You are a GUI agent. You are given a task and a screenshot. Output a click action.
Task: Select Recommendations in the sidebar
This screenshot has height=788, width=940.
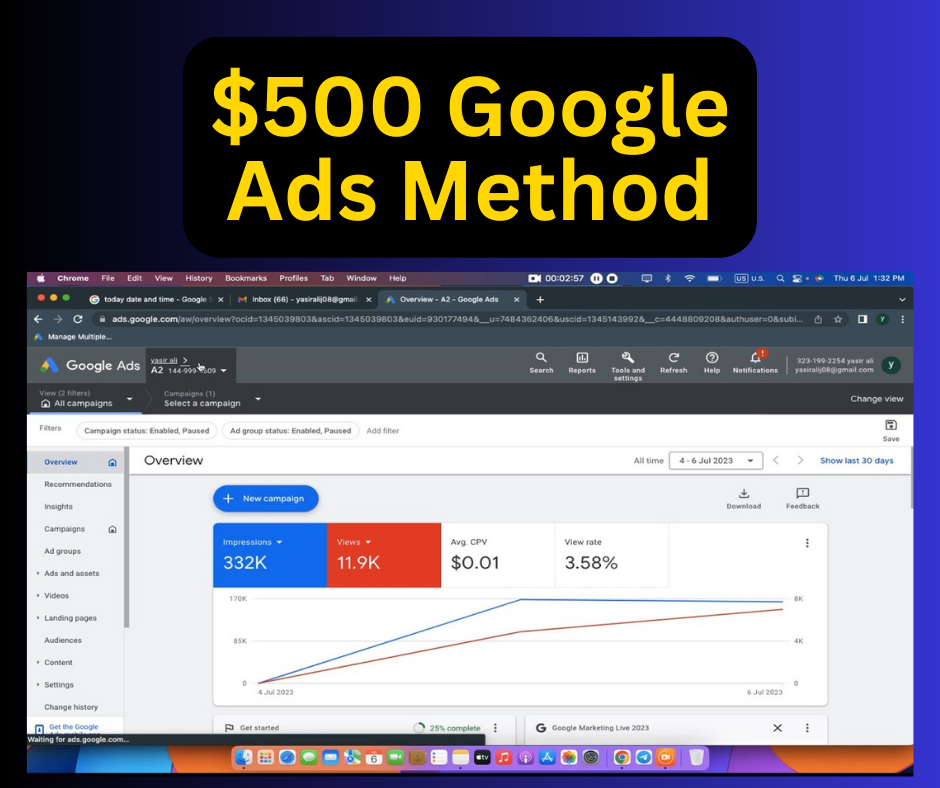pos(78,484)
